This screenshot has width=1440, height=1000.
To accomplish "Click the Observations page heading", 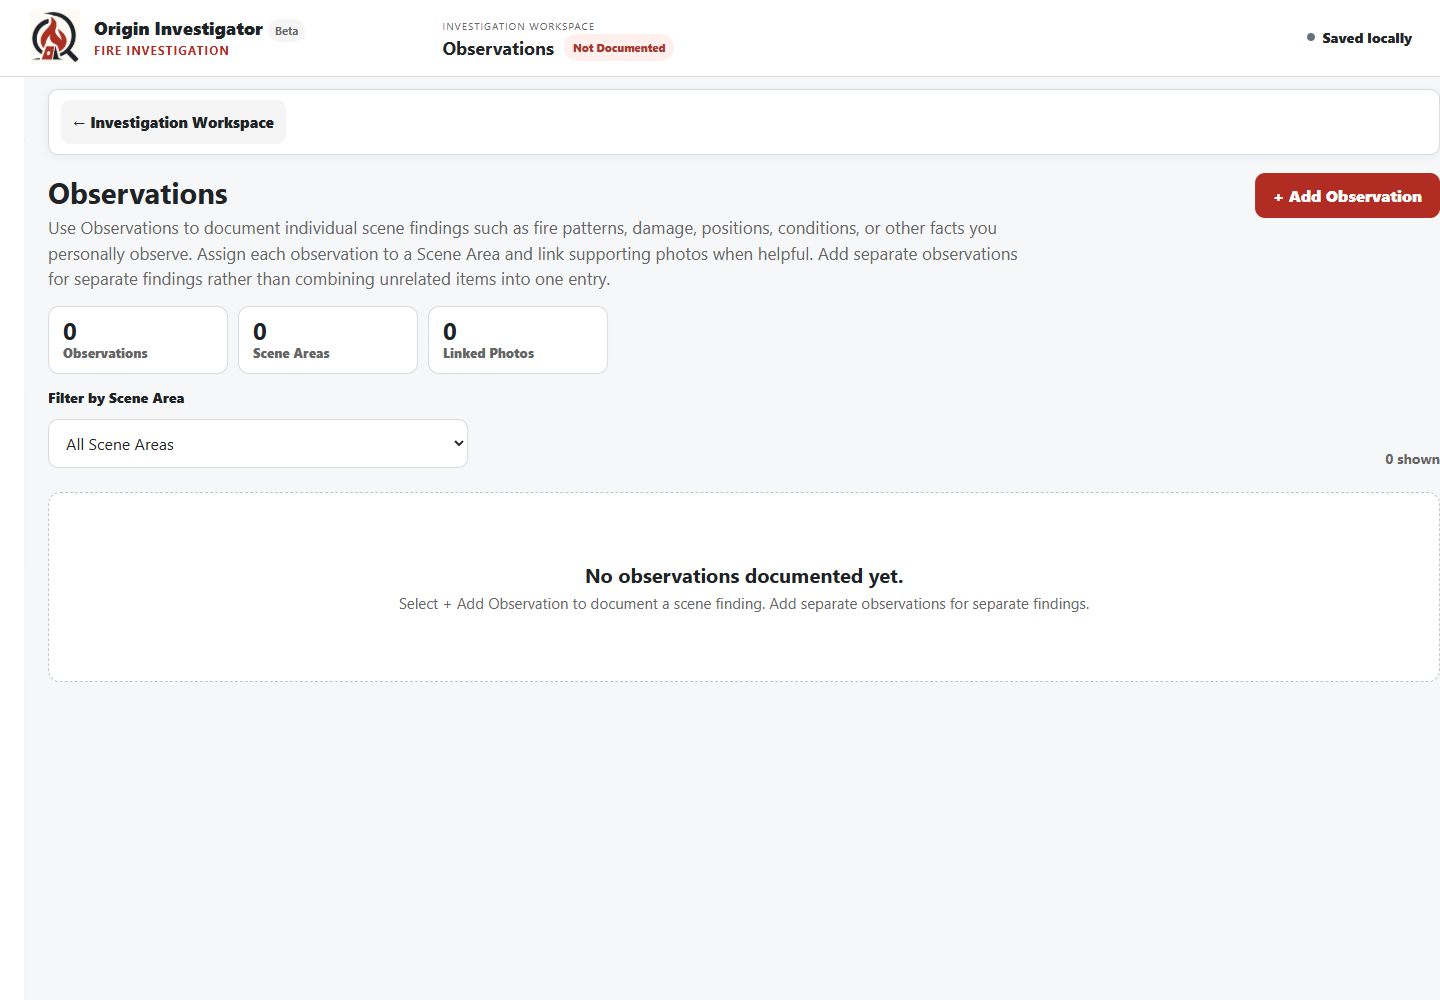I will pyautogui.click(x=138, y=194).
